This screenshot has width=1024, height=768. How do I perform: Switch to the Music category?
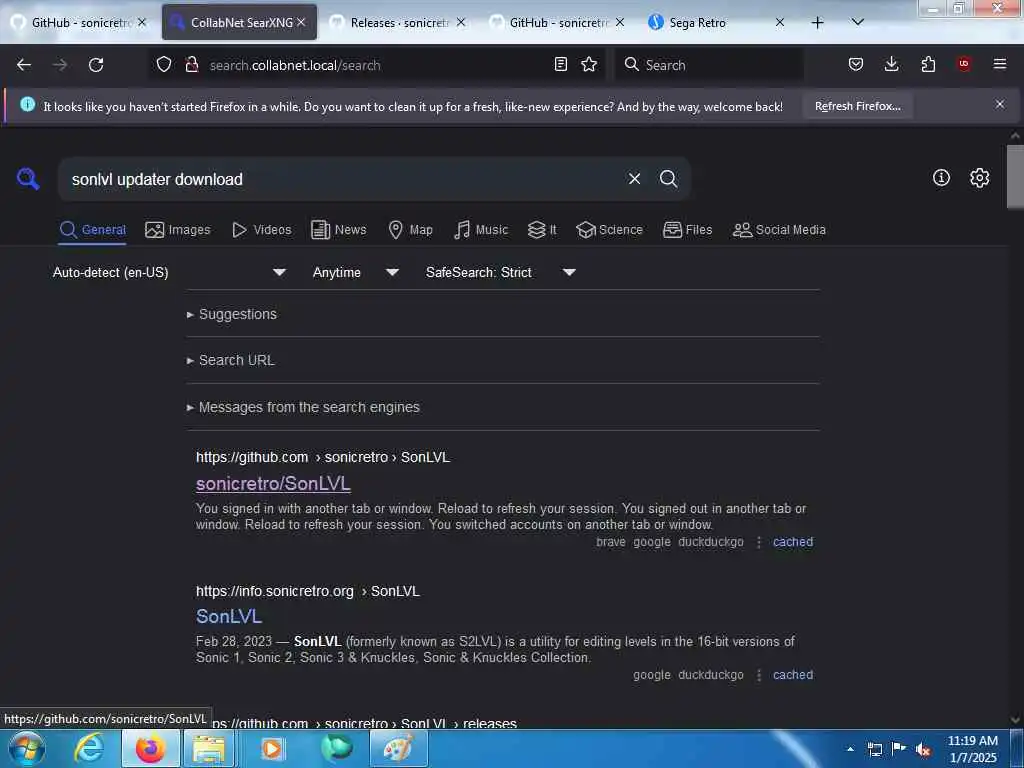tap(481, 230)
